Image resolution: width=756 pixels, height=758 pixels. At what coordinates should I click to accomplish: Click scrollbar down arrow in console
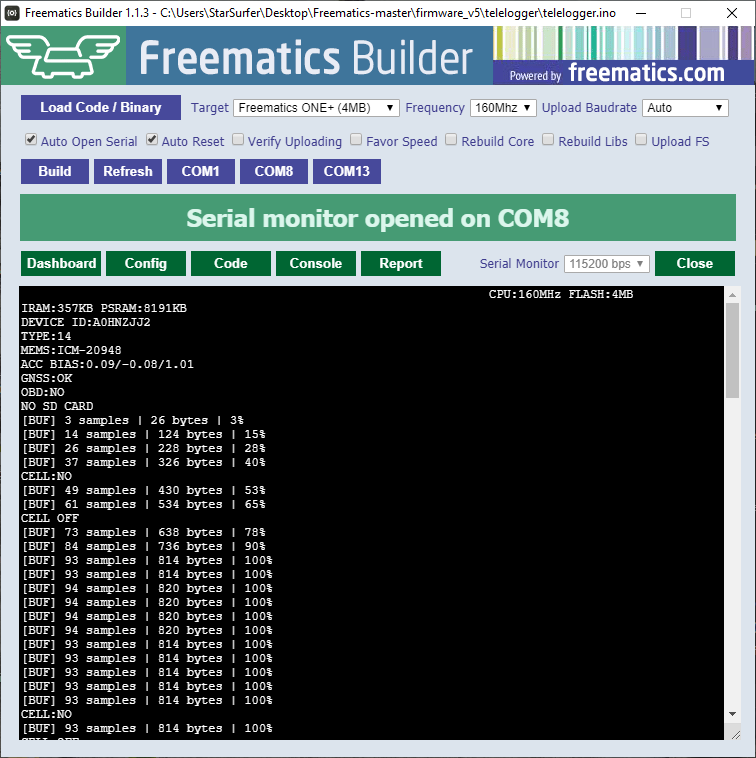pos(732,714)
